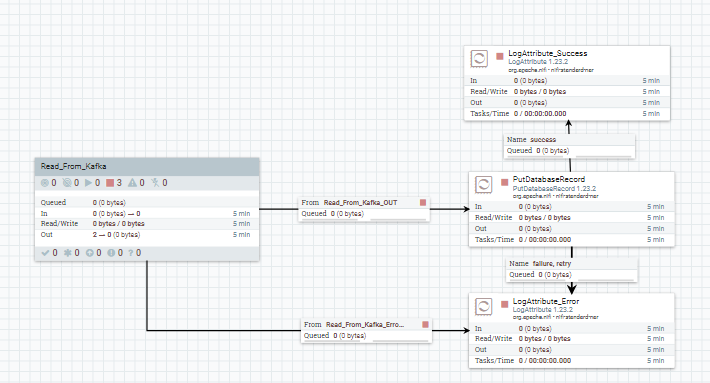Click stopped status square on LogAttribute_Success
710x383 pixels.
(x=500, y=56)
